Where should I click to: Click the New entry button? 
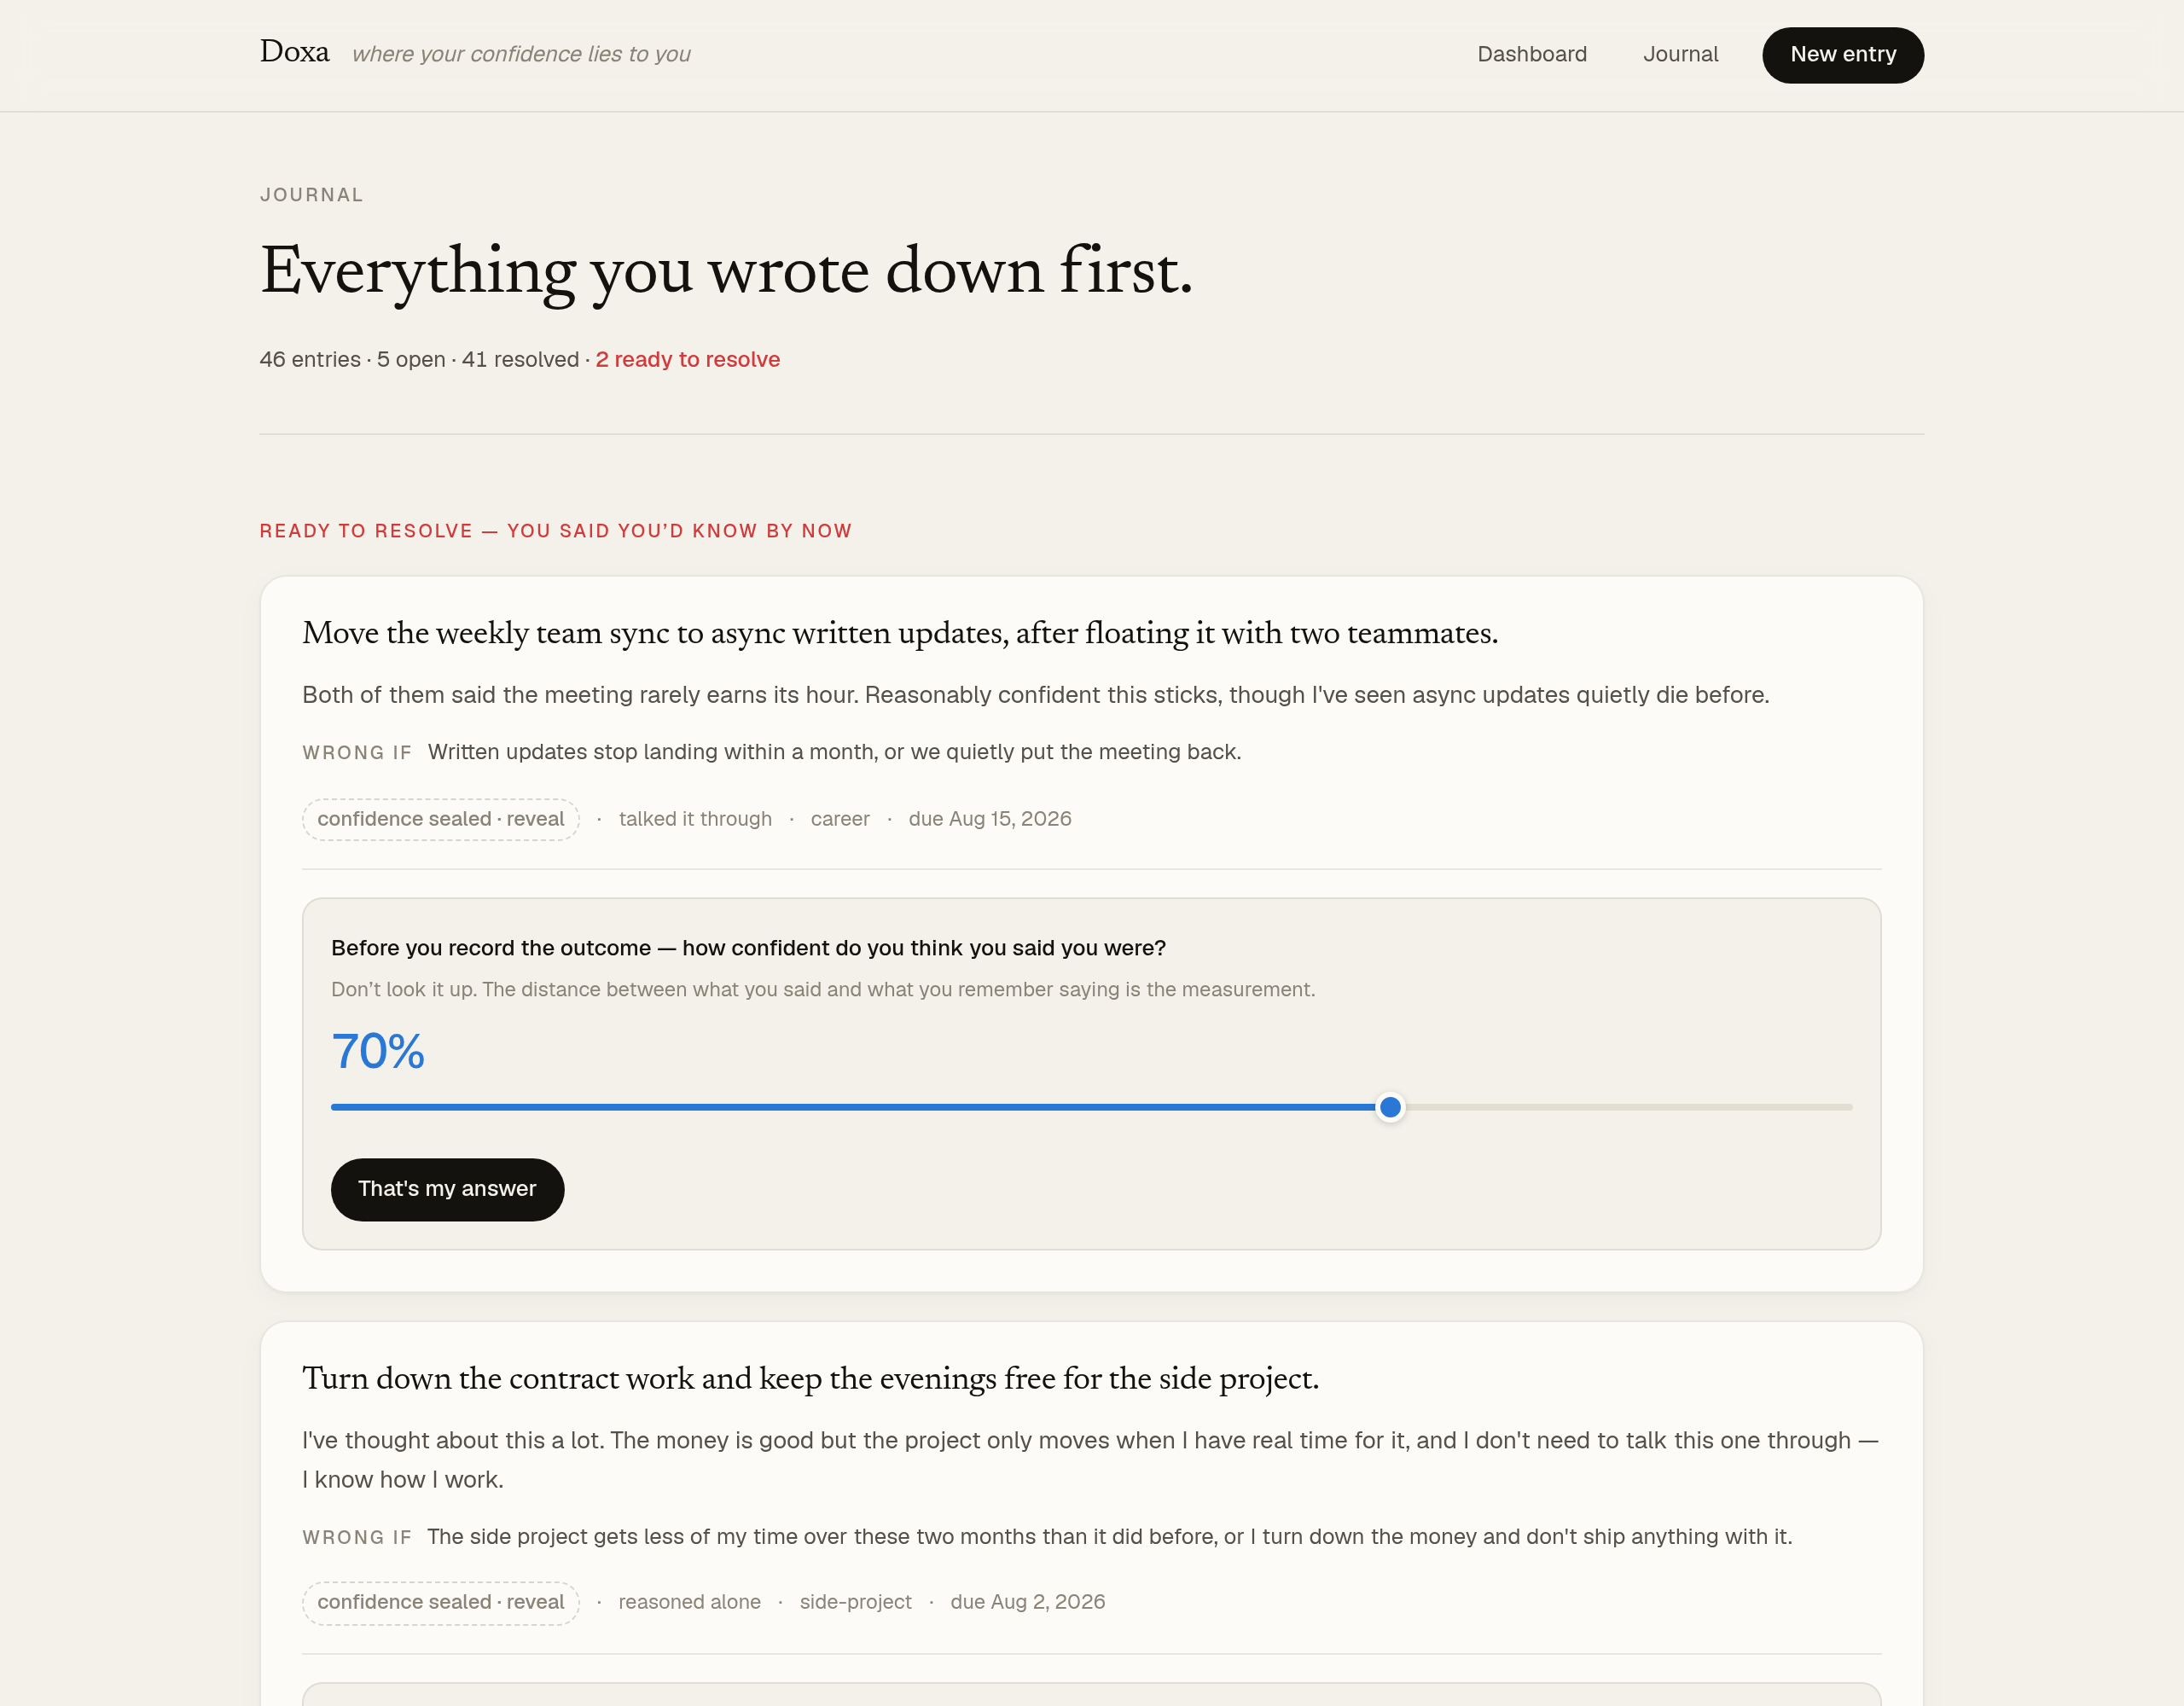pyautogui.click(x=1842, y=55)
